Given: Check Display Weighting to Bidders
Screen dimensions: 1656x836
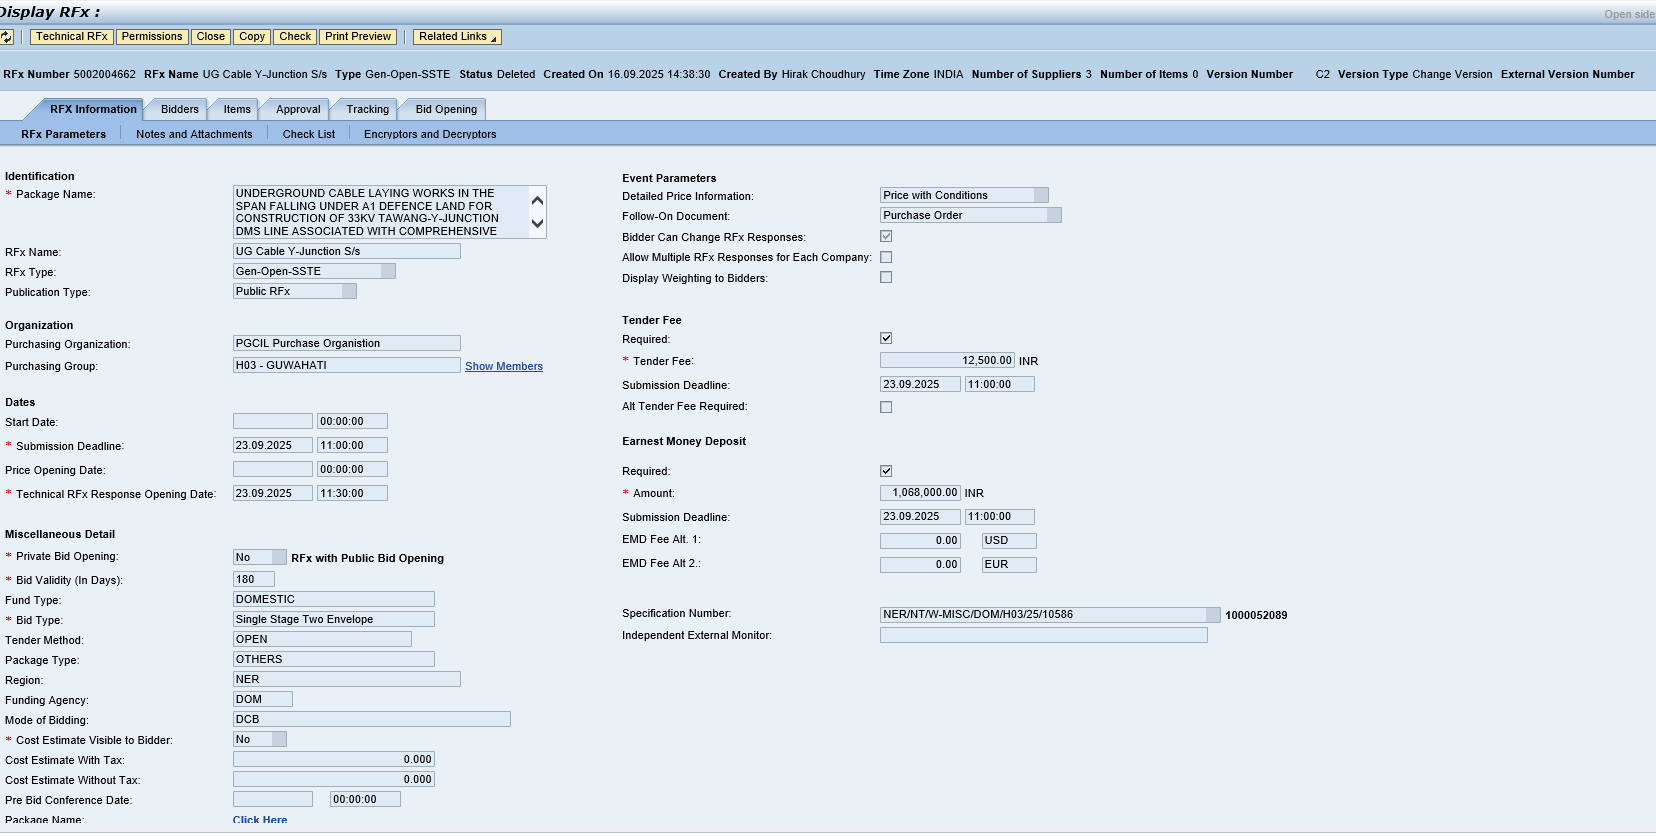Looking at the screenshot, I should pyautogui.click(x=886, y=278).
